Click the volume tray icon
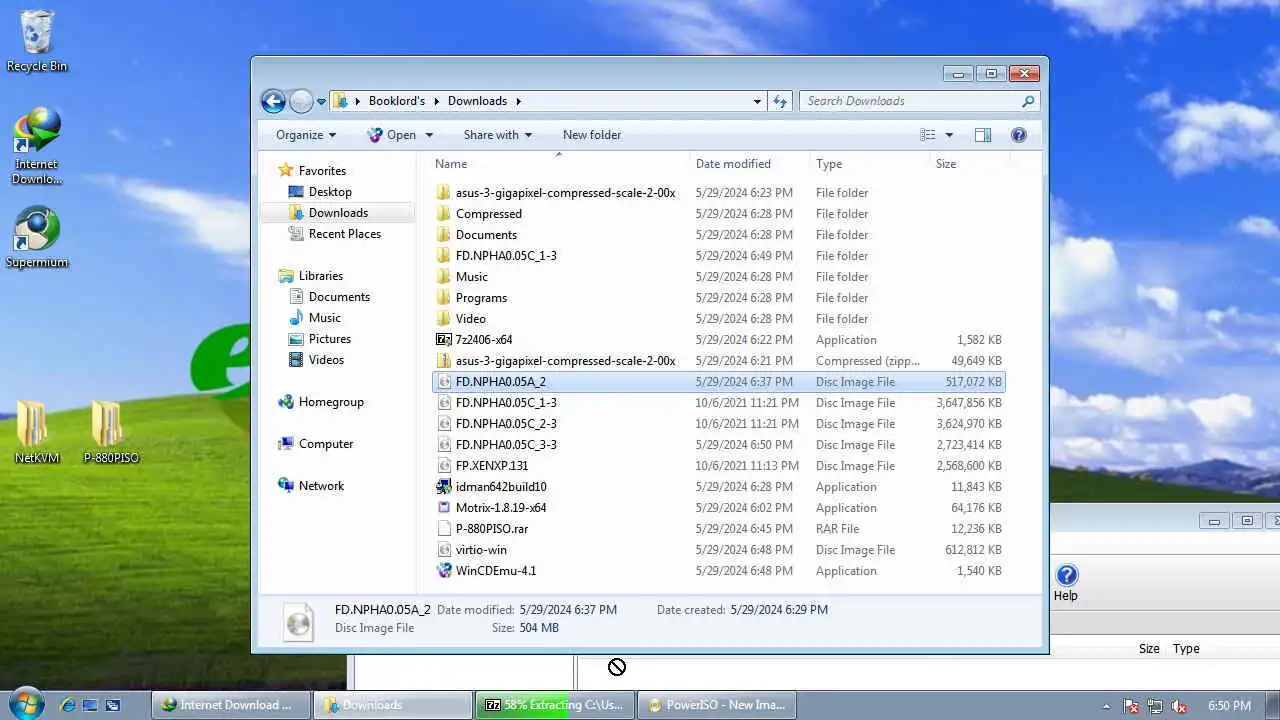Viewport: 1280px width, 720px height. pyautogui.click(x=1179, y=705)
